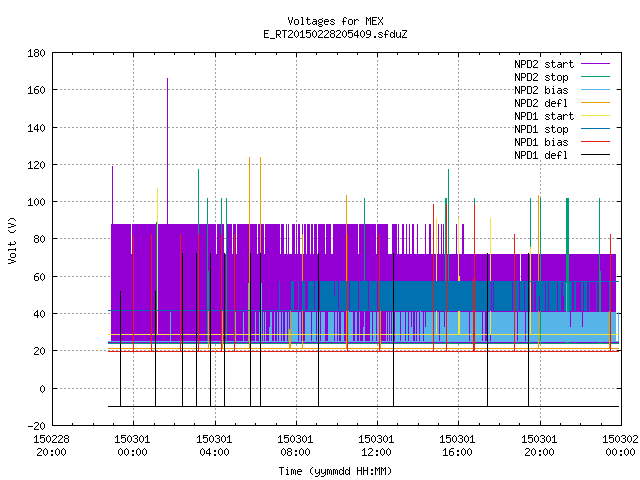Click the orange NPD2 defl legend line
Viewport: 640px width, 480px height.
pos(596,102)
